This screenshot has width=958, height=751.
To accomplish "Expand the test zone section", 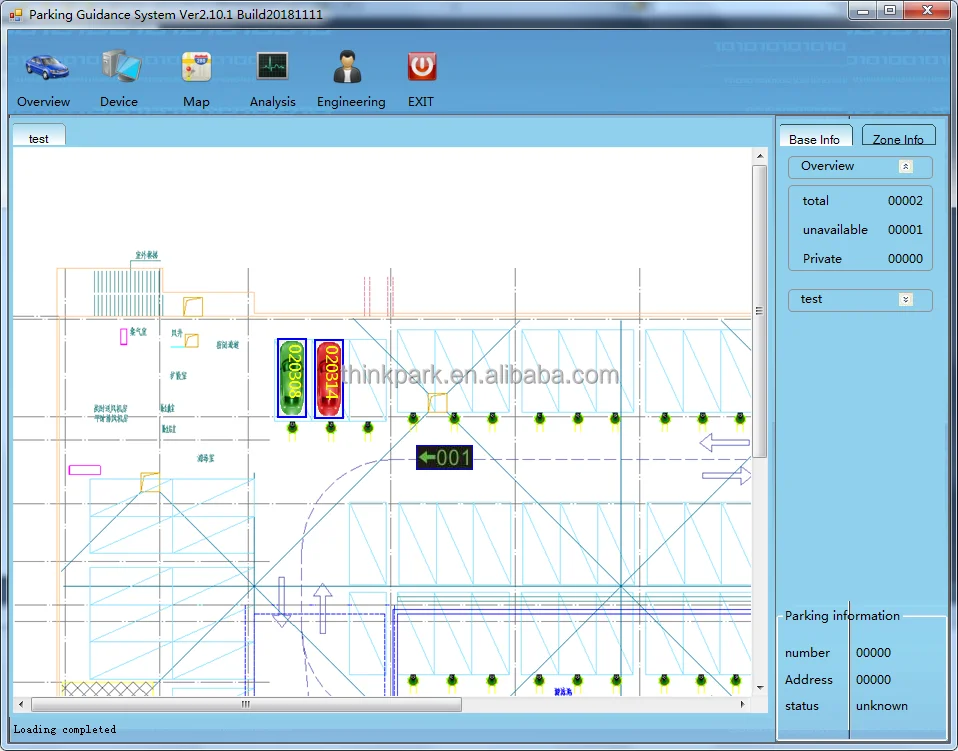I will [x=905, y=299].
